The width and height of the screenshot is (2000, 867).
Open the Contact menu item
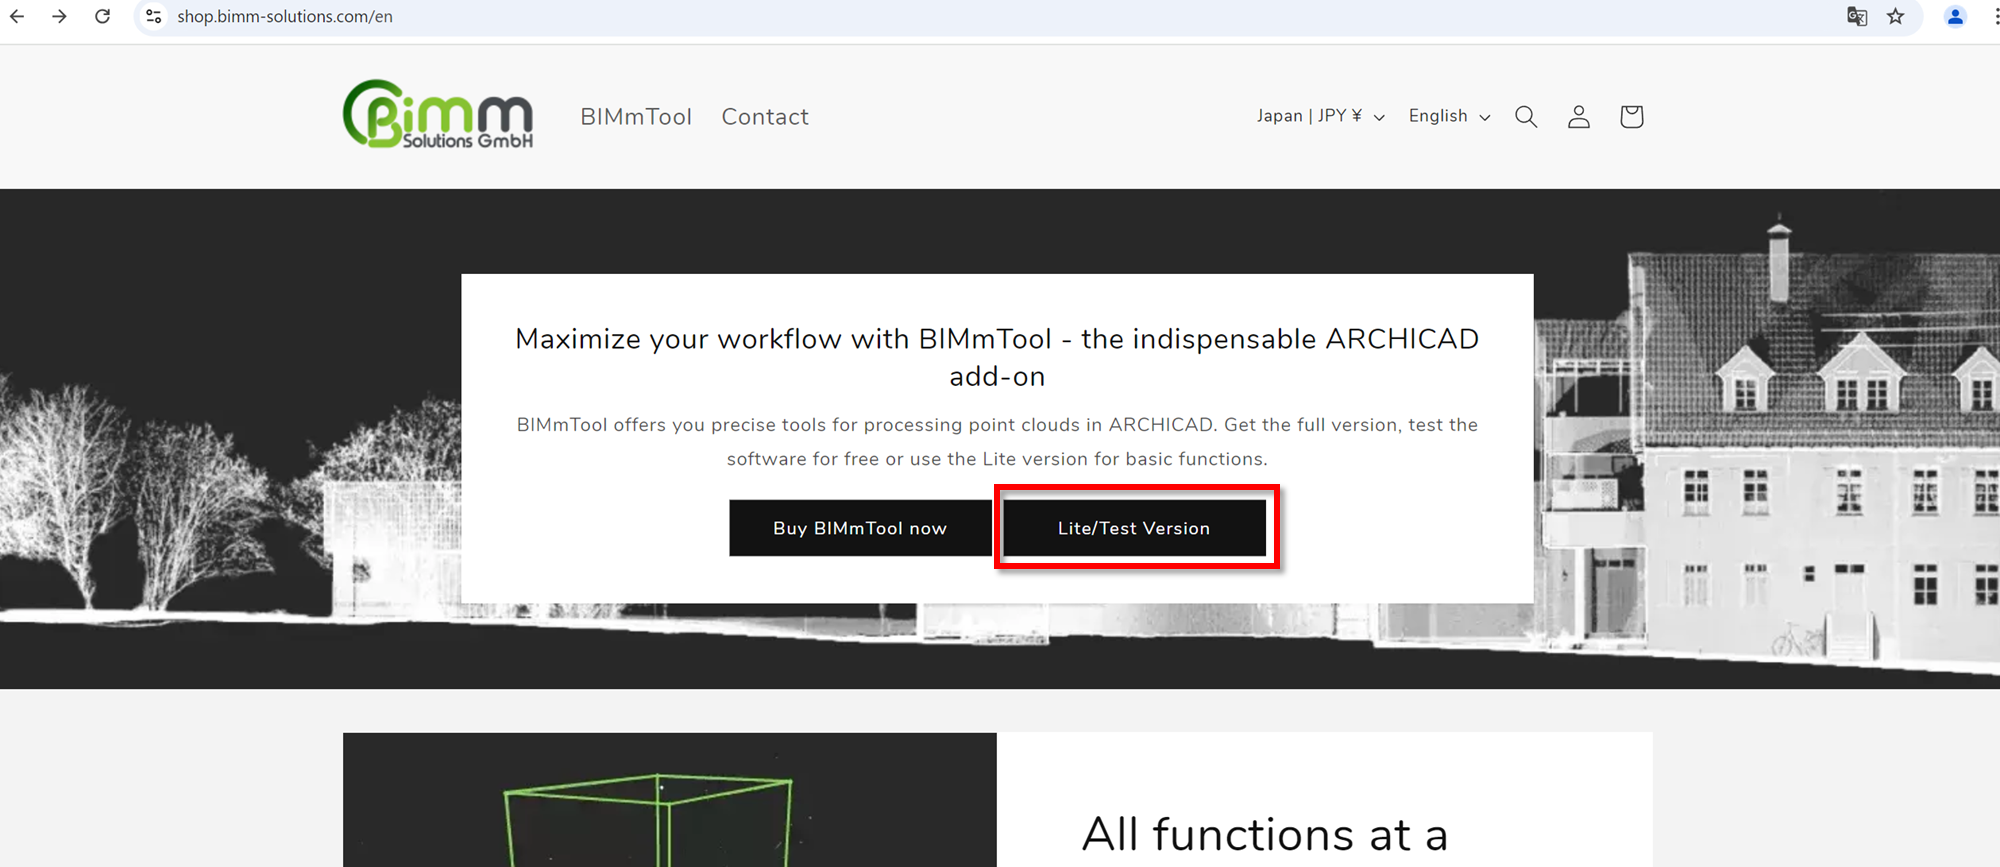click(x=765, y=117)
